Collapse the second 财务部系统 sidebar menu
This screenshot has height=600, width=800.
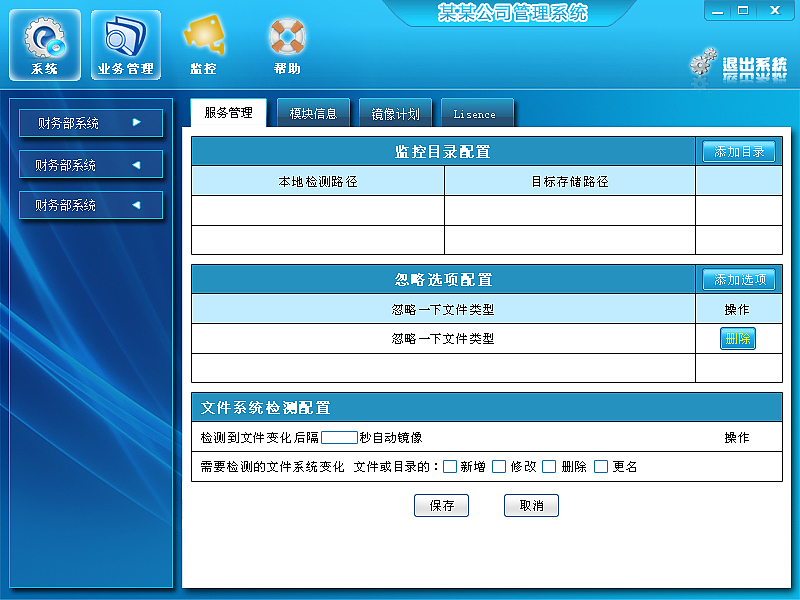[91, 163]
